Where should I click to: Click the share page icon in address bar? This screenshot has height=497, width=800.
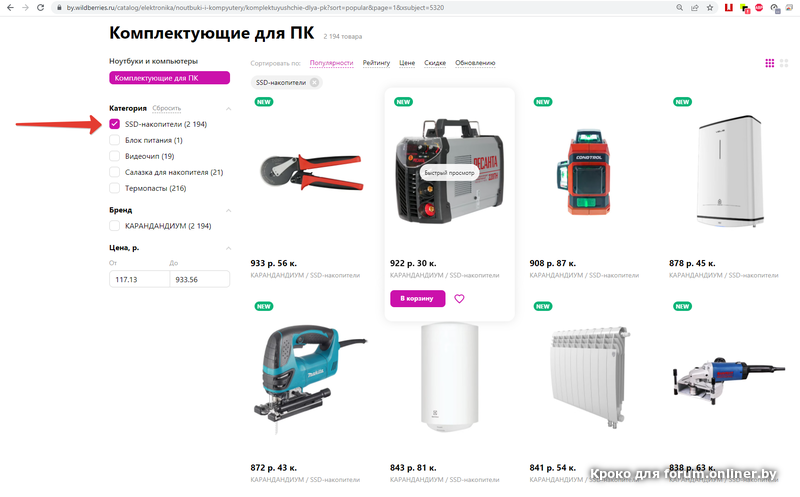(x=694, y=8)
